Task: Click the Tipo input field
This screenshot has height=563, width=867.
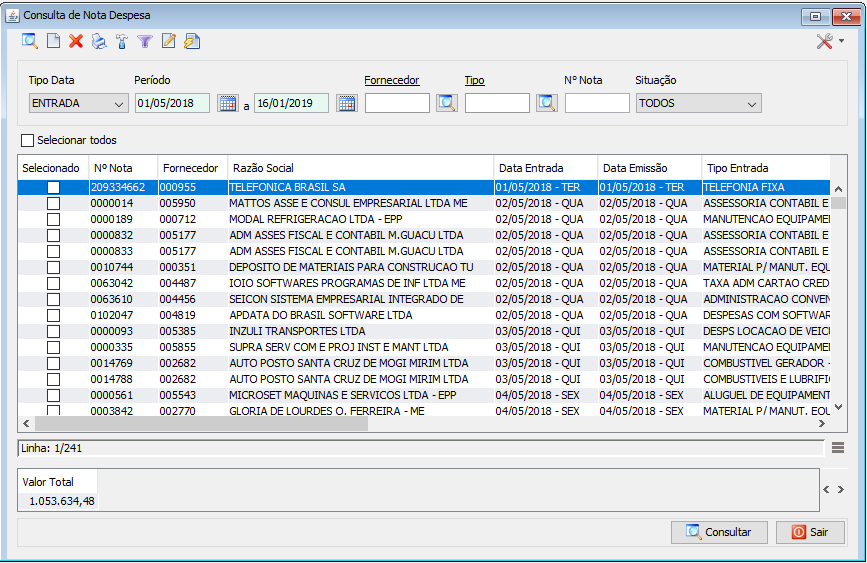Action: [497, 103]
